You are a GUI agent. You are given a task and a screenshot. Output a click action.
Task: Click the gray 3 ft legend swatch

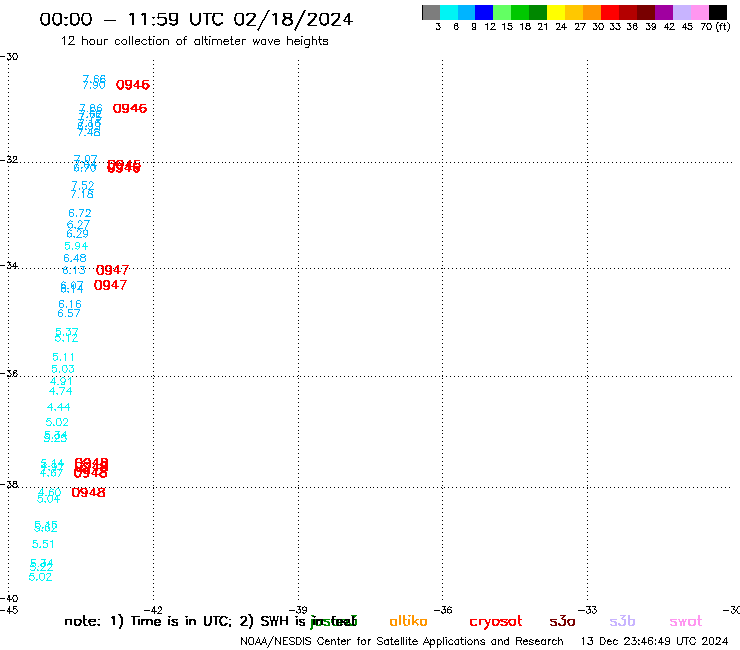click(x=431, y=12)
